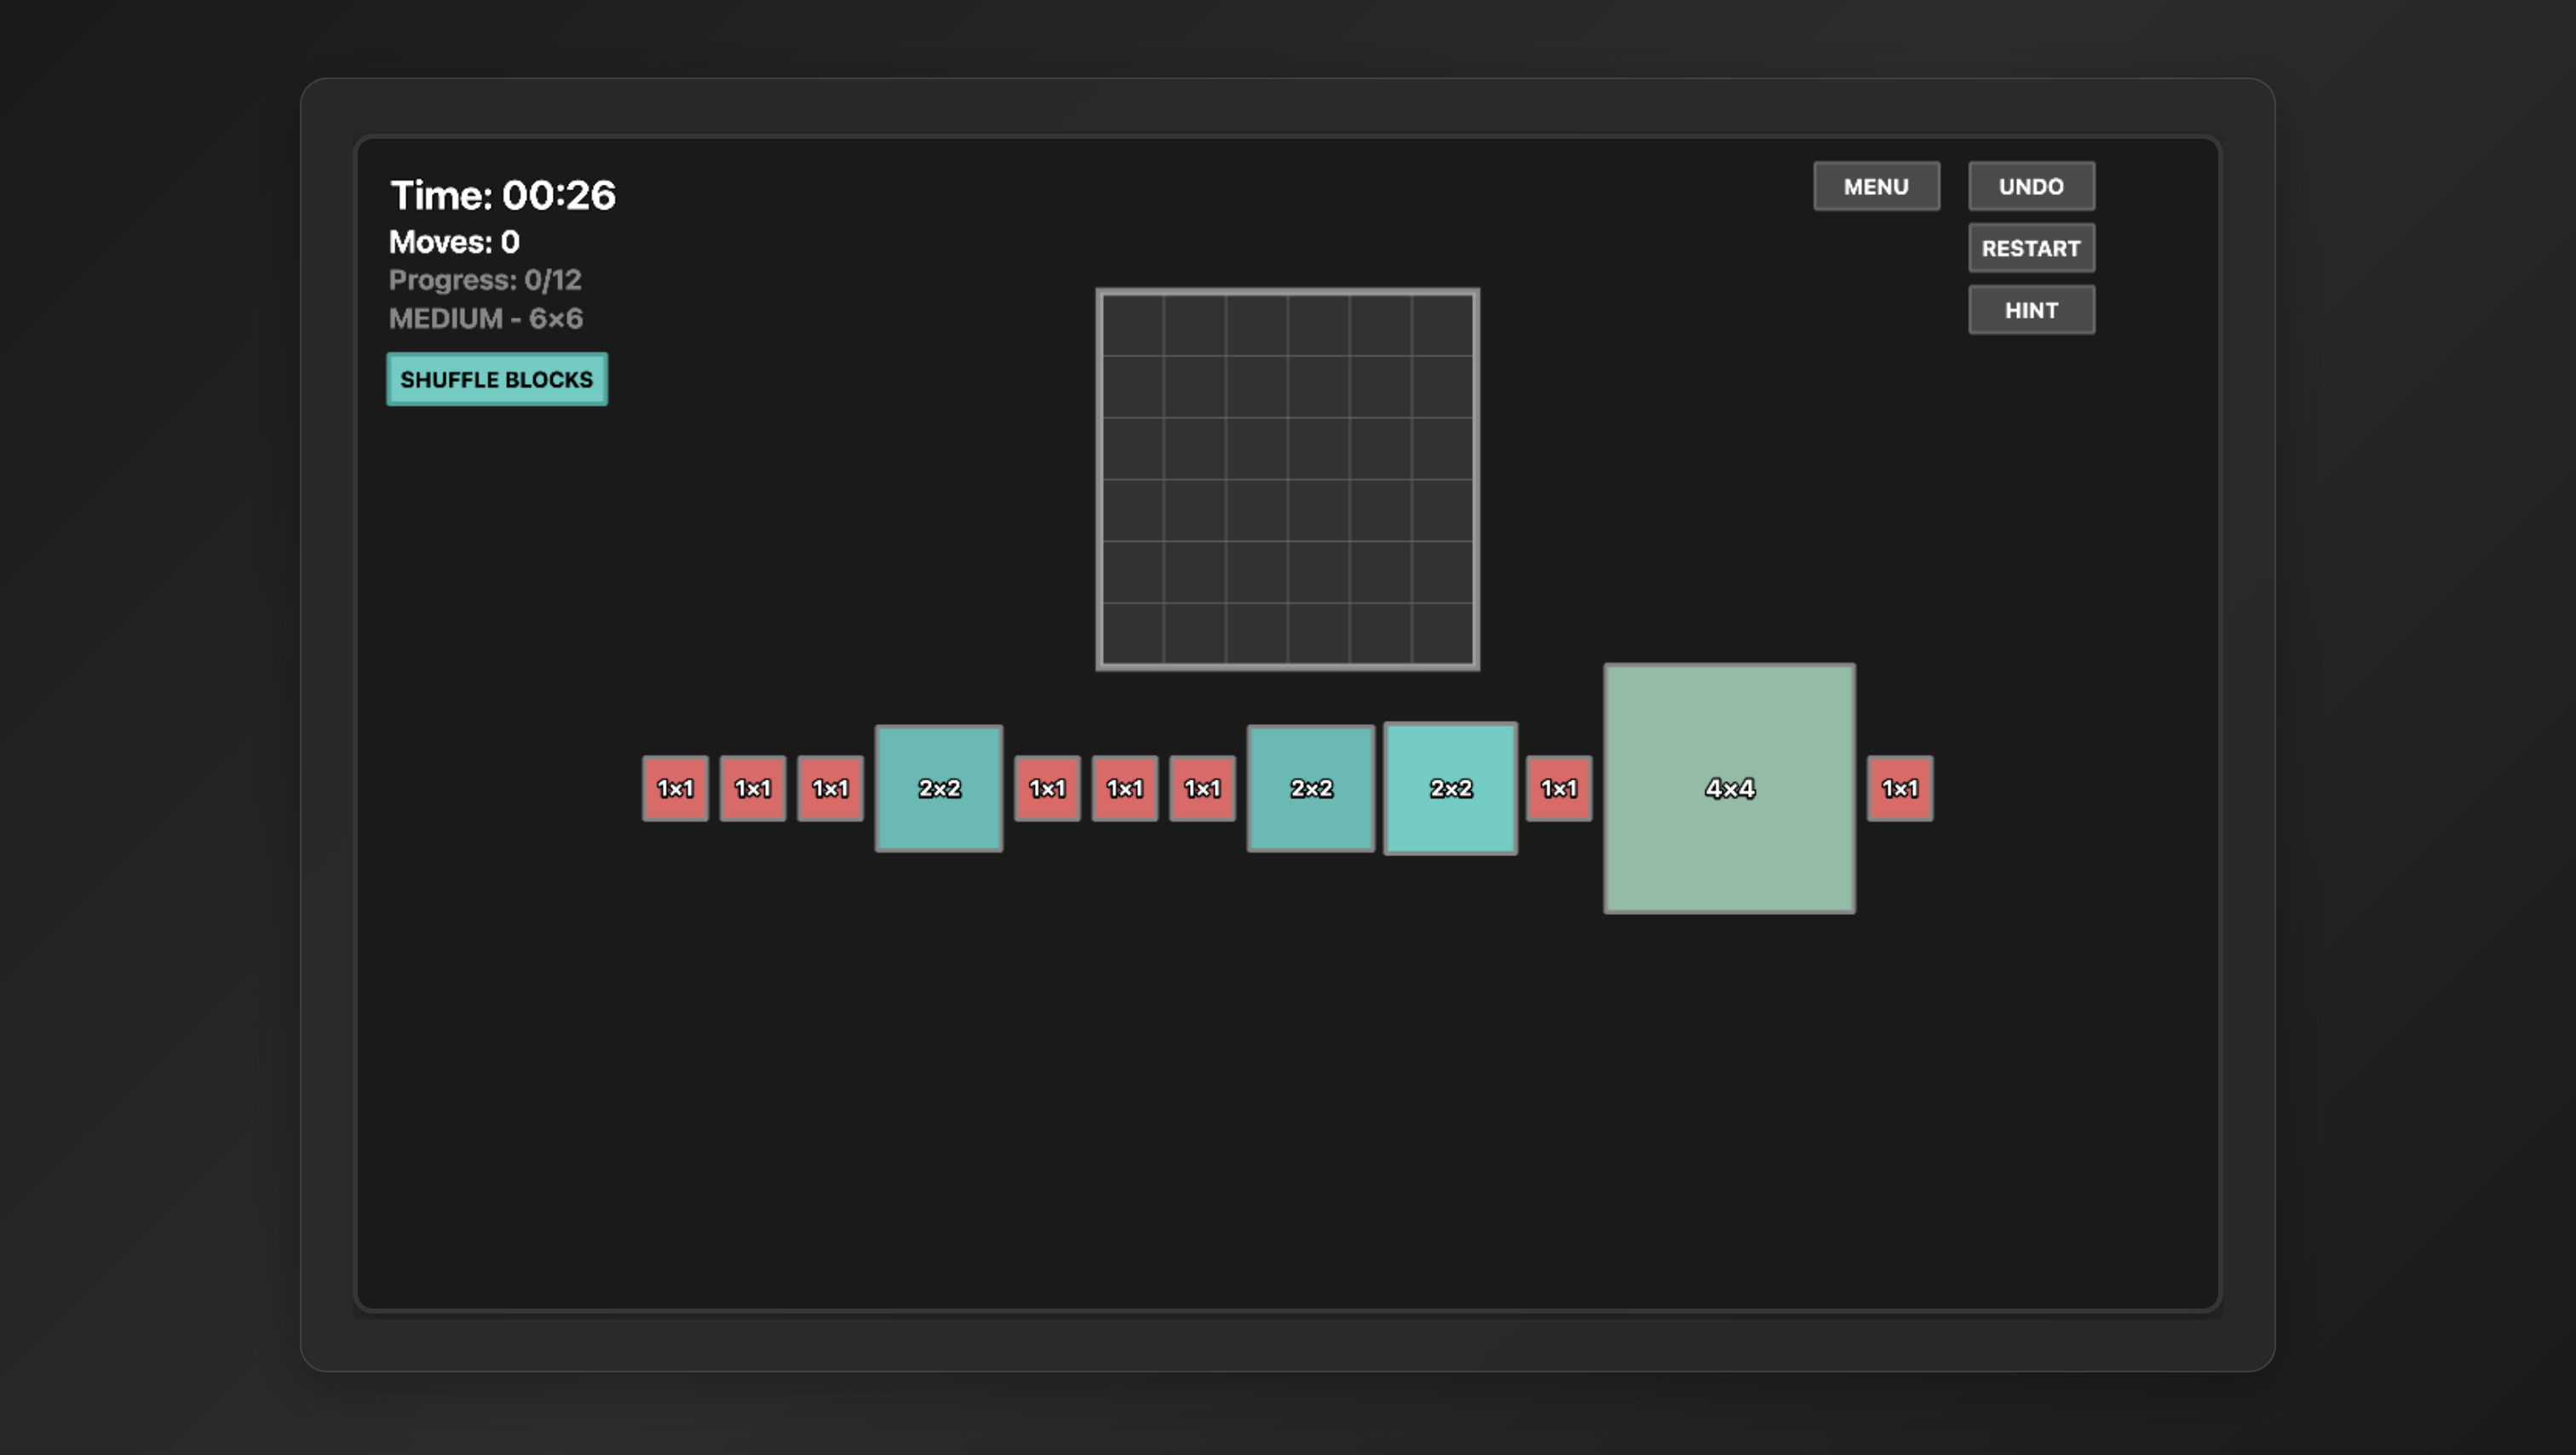
Task: Pick the leftmost 2x2 teal block
Action: tap(938, 788)
